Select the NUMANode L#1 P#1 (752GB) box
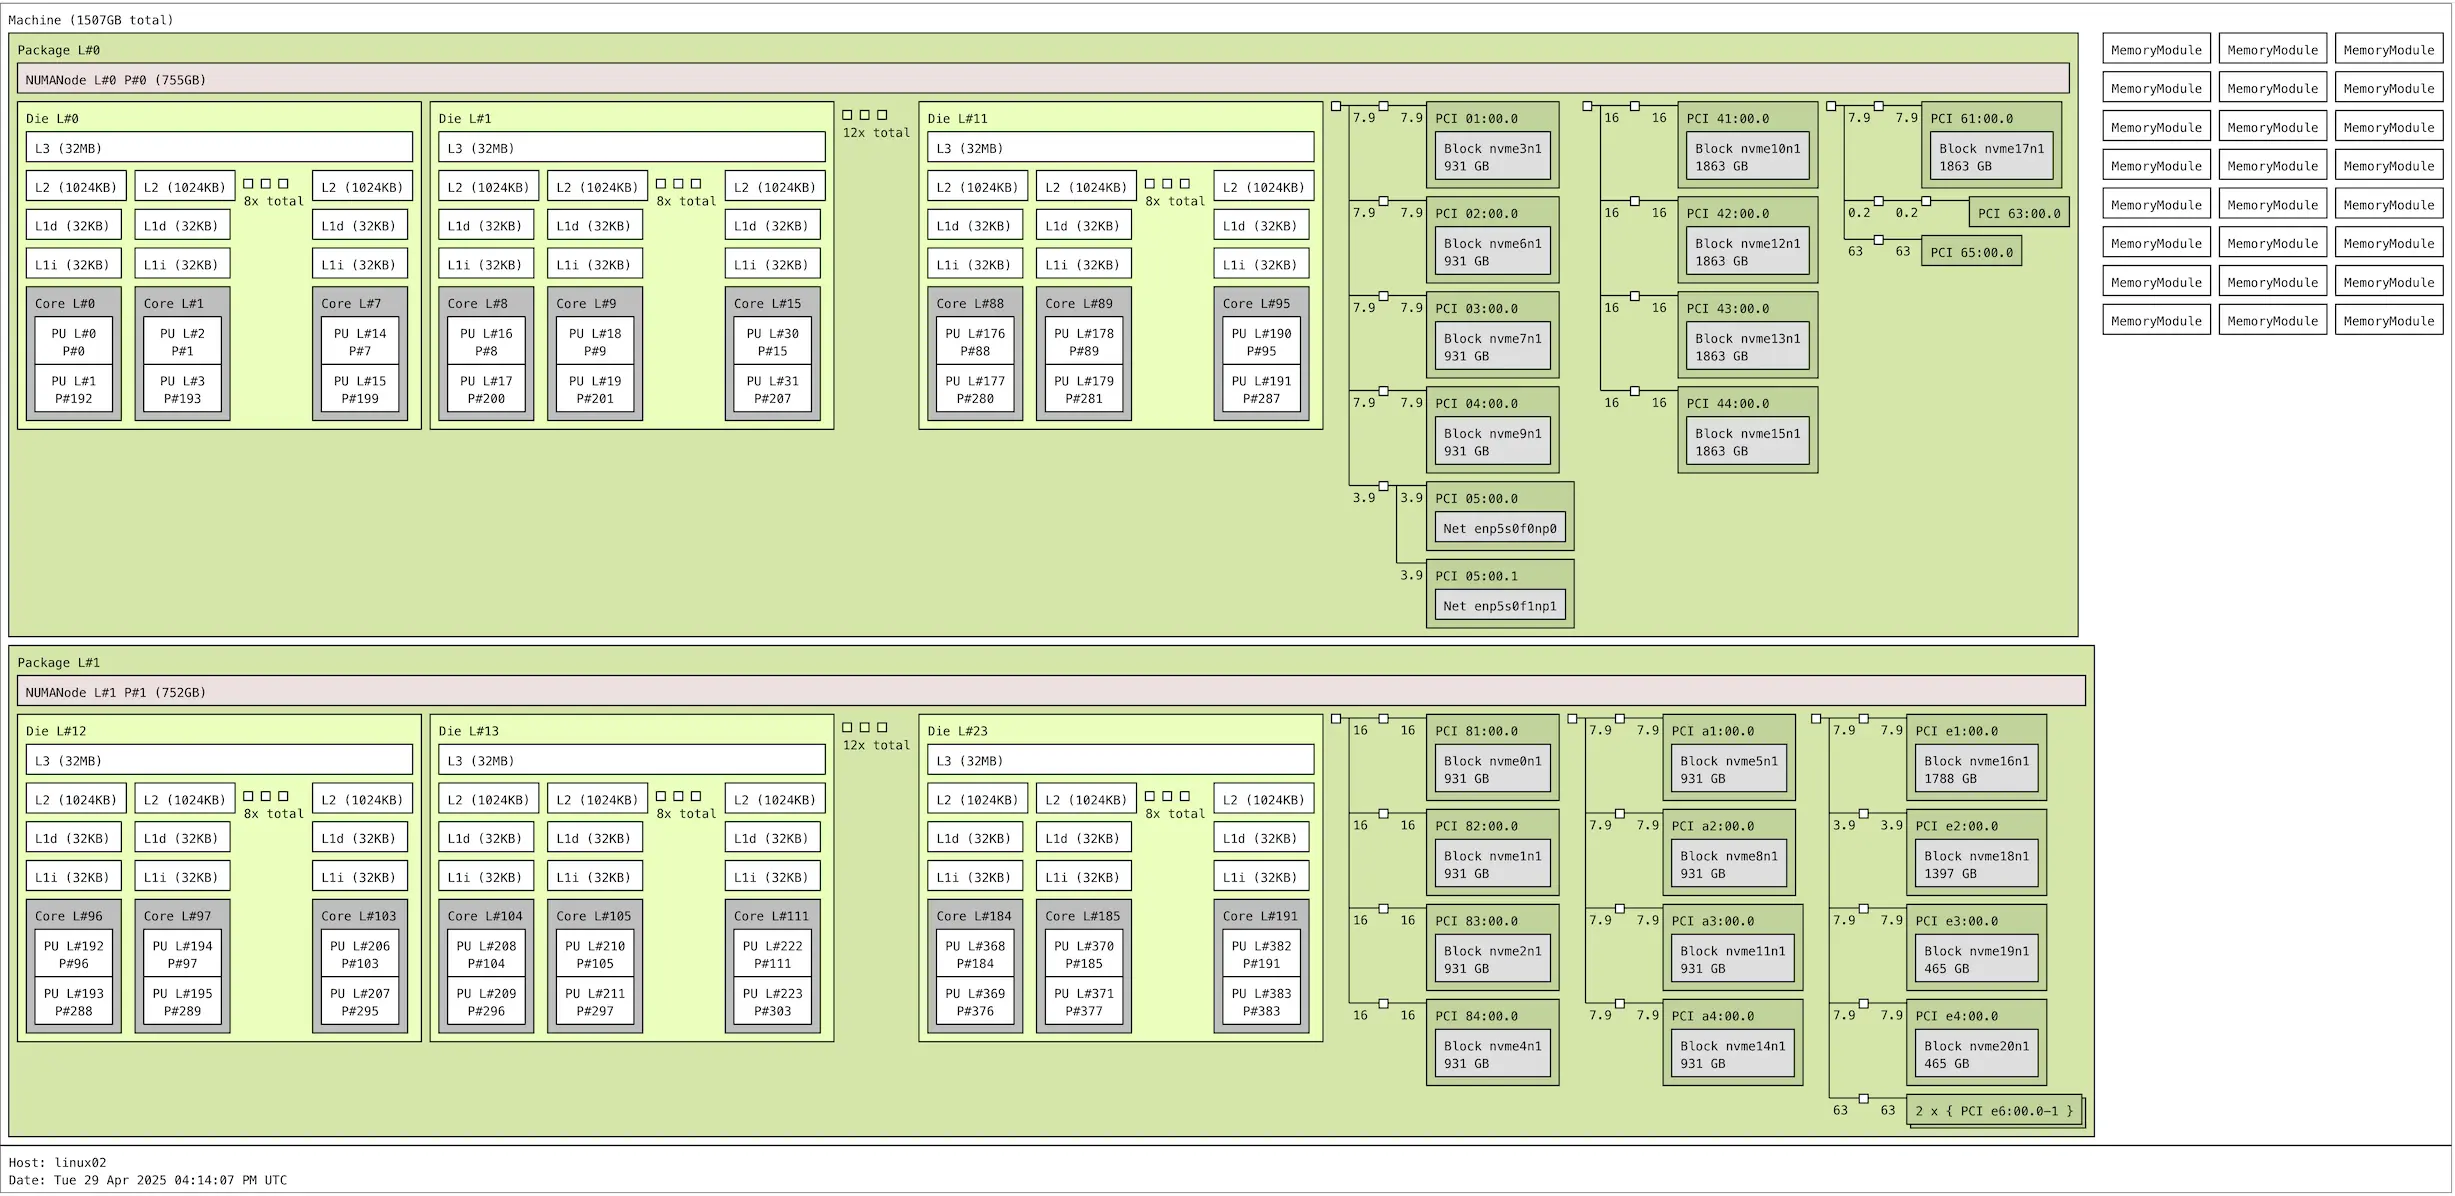The image size is (2455, 1196). coord(1051,692)
